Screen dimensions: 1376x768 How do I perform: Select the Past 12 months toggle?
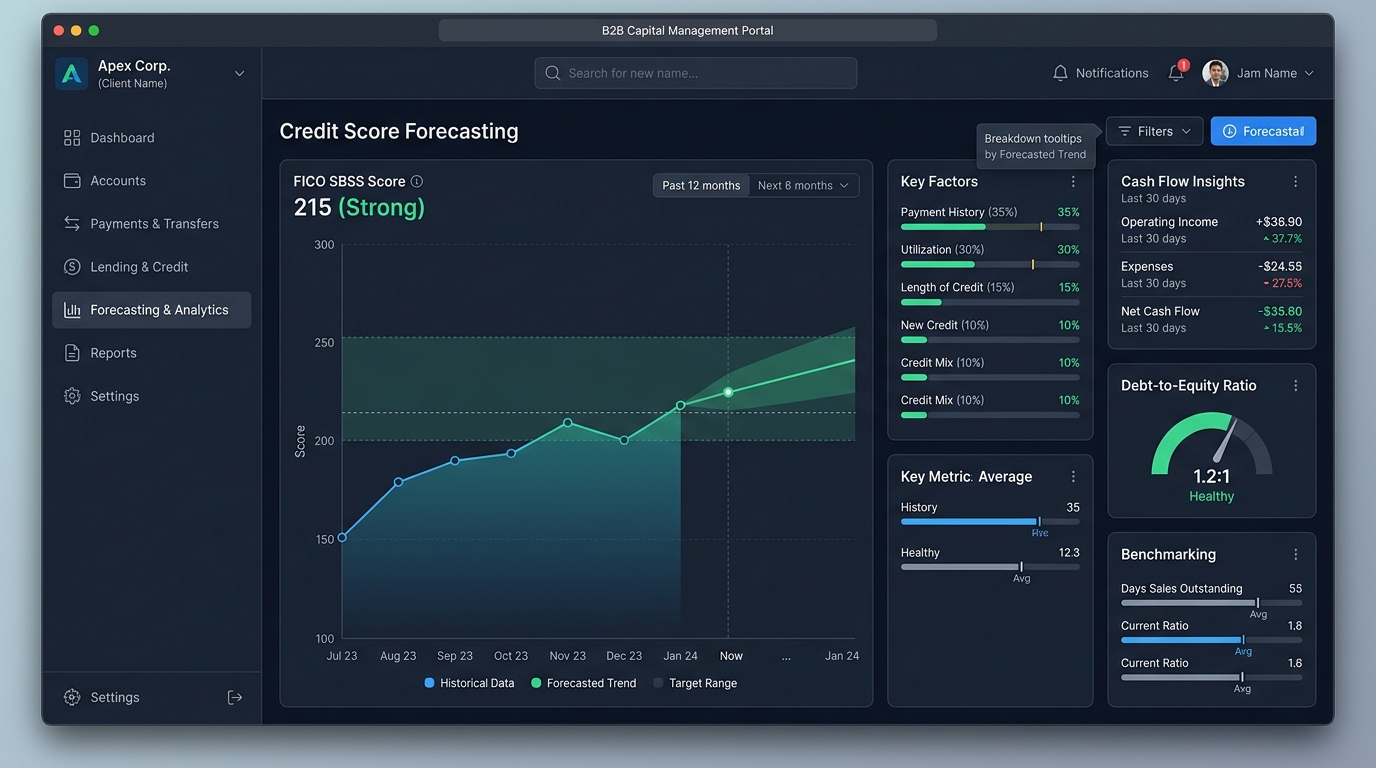pyautogui.click(x=701, y=185)
